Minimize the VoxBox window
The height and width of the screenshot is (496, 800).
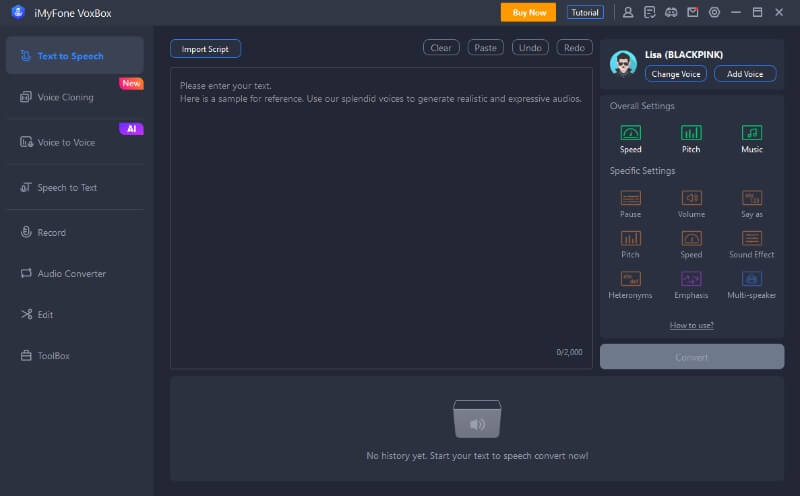pos(736,12)
